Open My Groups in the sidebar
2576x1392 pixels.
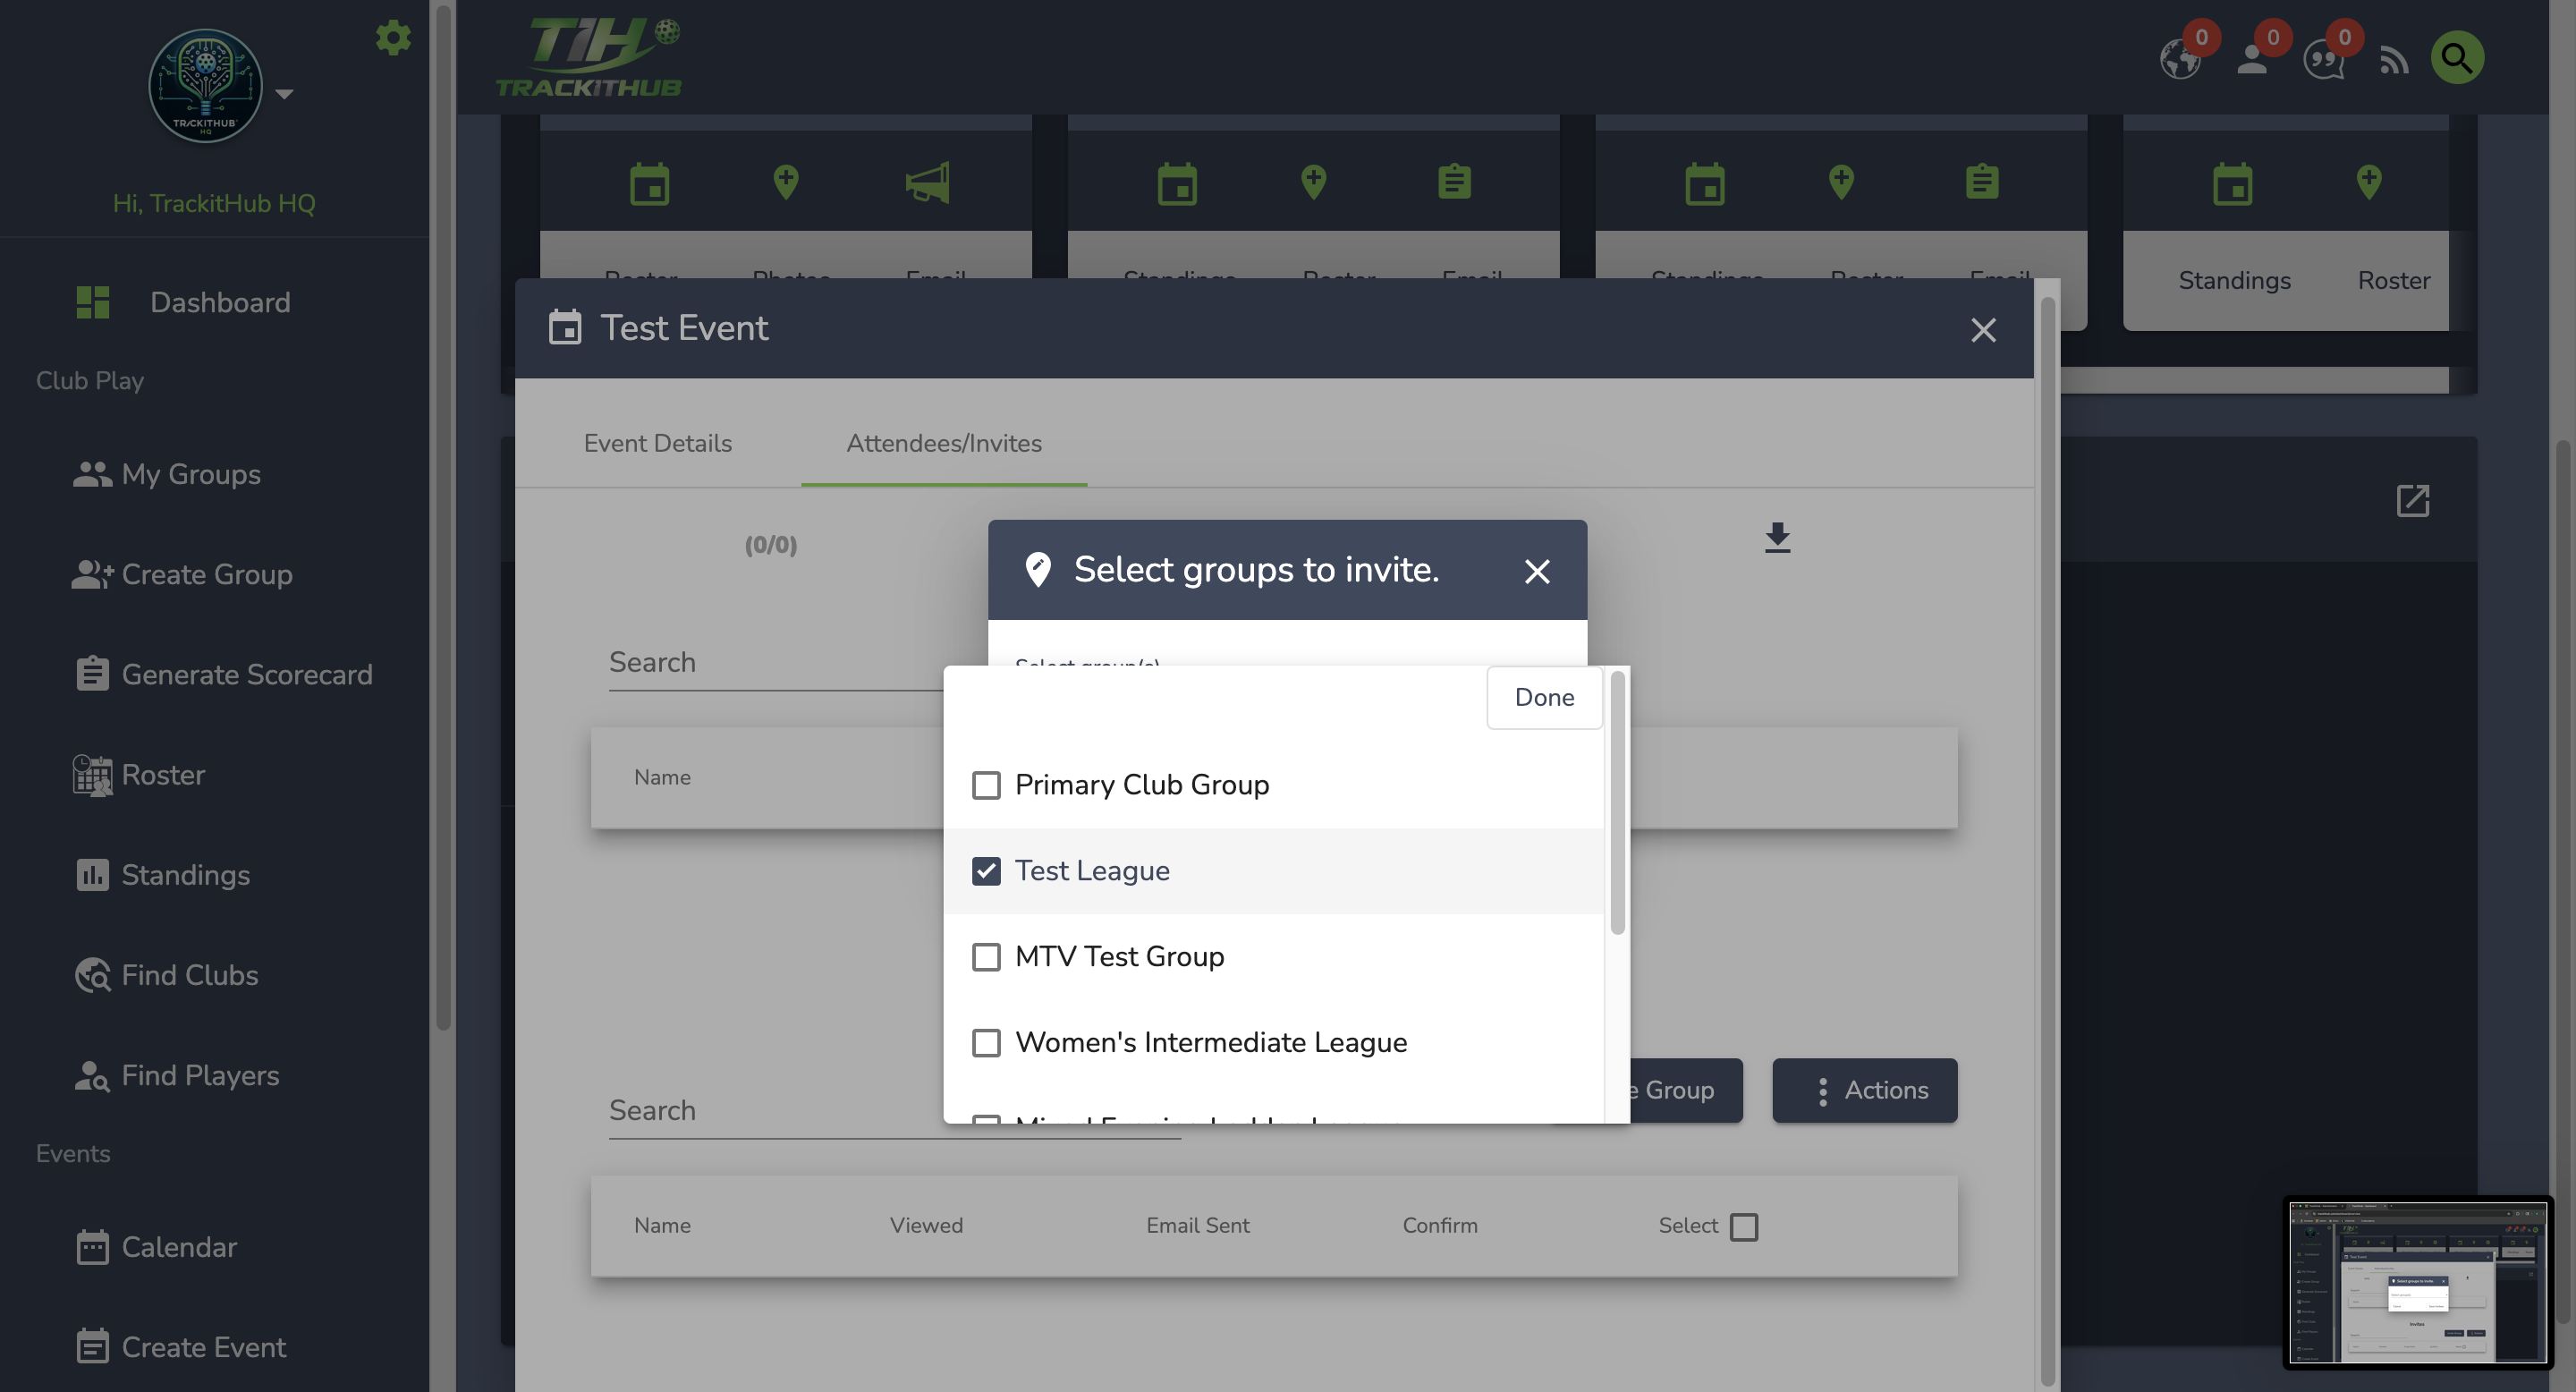pyautogui.click(x=191, y=474)
